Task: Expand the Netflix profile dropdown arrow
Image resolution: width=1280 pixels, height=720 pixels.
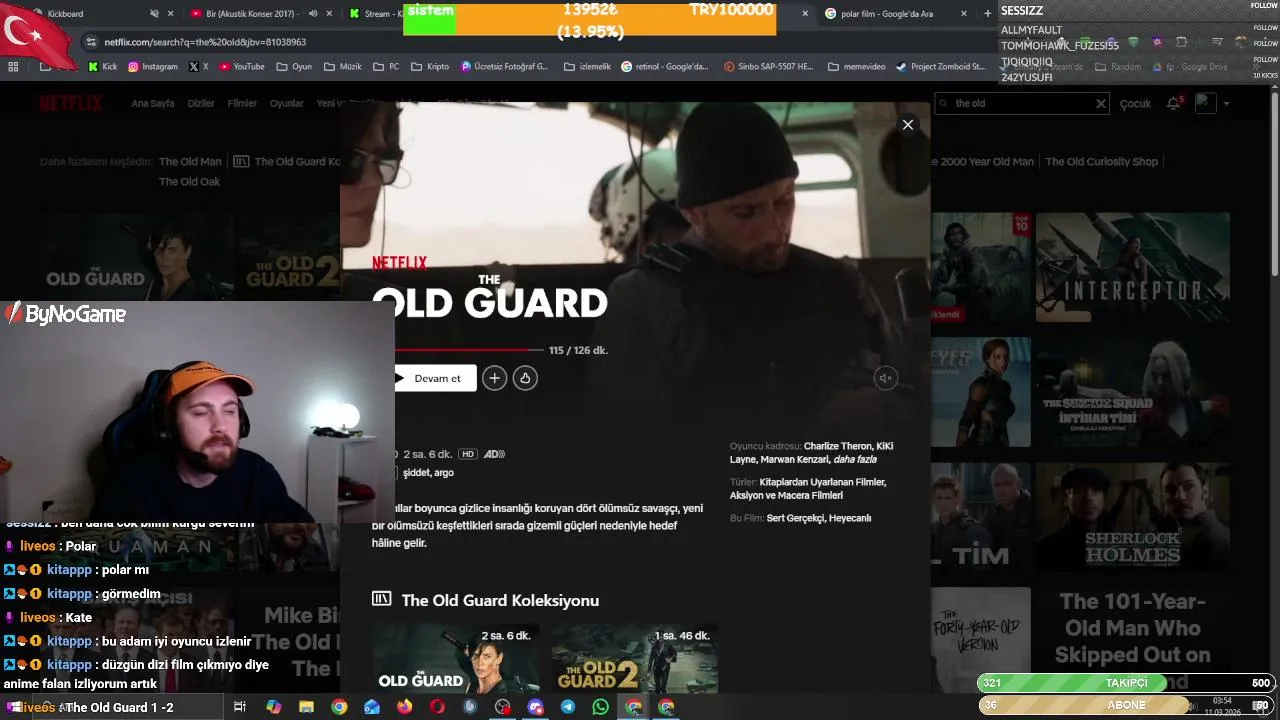Action: click(x=1226, y=103)
